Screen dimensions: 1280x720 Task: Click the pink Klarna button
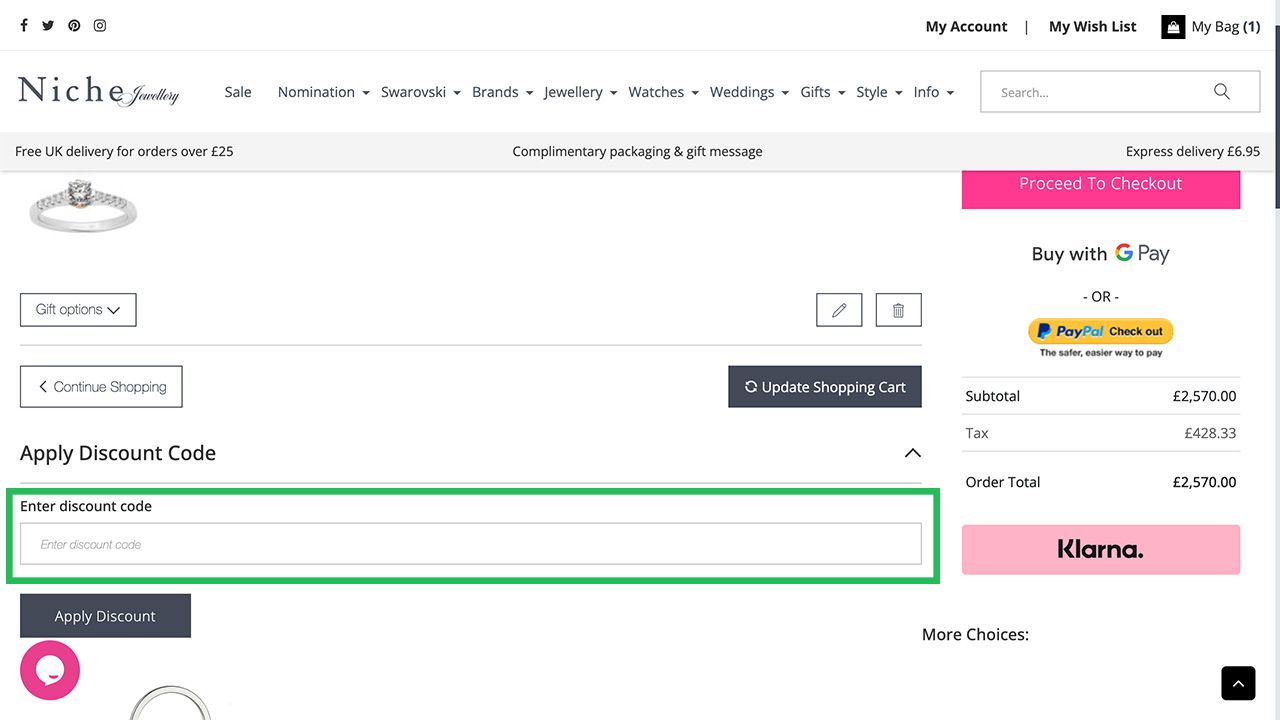[x=1101, y=549]
